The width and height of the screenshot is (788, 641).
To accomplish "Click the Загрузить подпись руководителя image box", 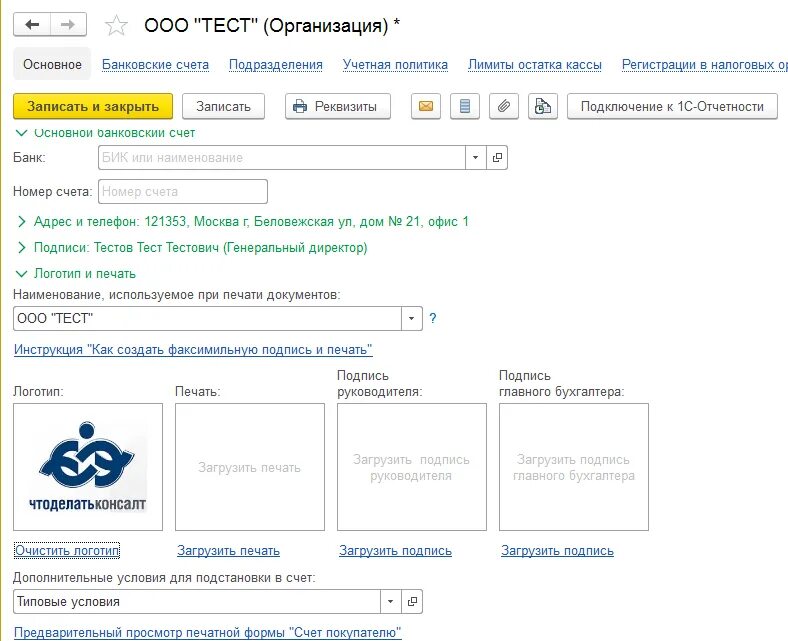I will [x=412, y=467].
